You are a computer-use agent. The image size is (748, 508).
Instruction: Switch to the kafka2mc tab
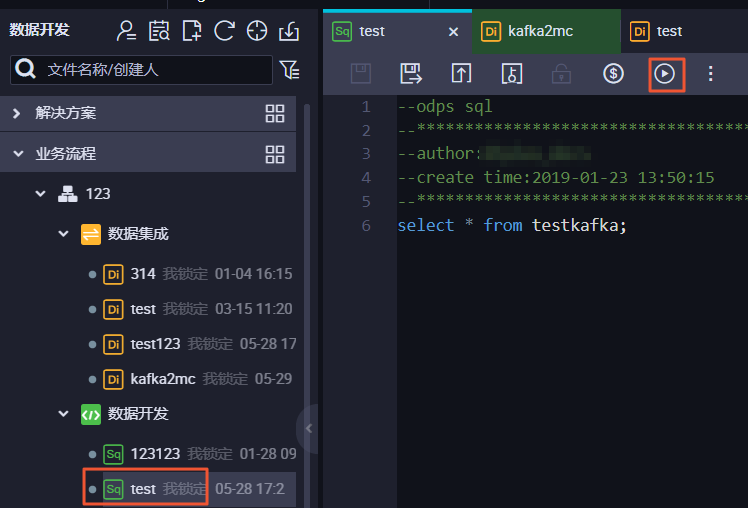[x=546, y=31]
